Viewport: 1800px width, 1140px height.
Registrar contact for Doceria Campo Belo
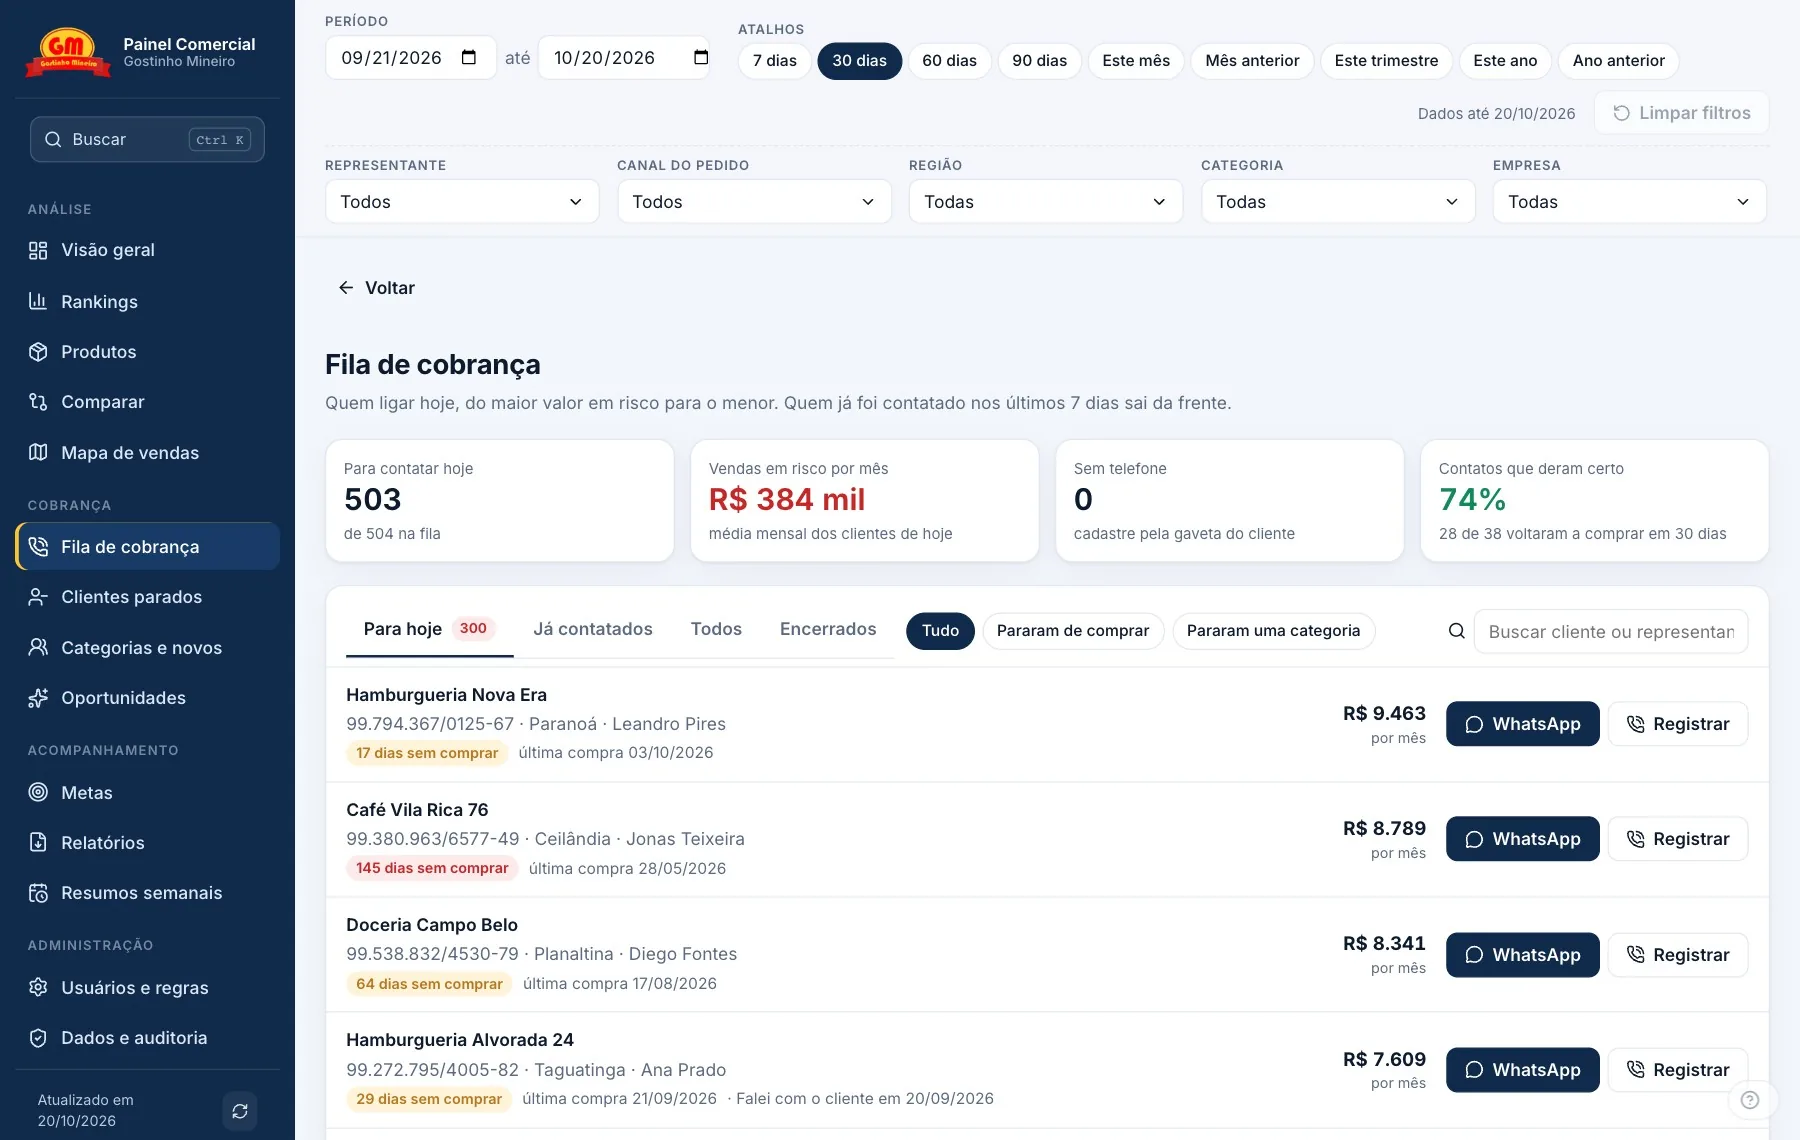(x=1678, y=955)
